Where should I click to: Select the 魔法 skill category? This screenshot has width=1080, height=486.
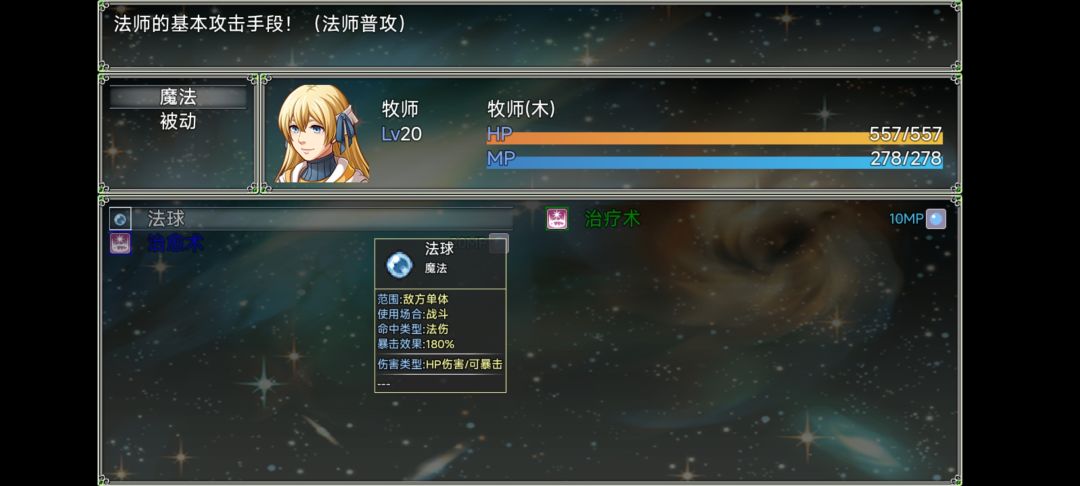click(x=178, y=97)
